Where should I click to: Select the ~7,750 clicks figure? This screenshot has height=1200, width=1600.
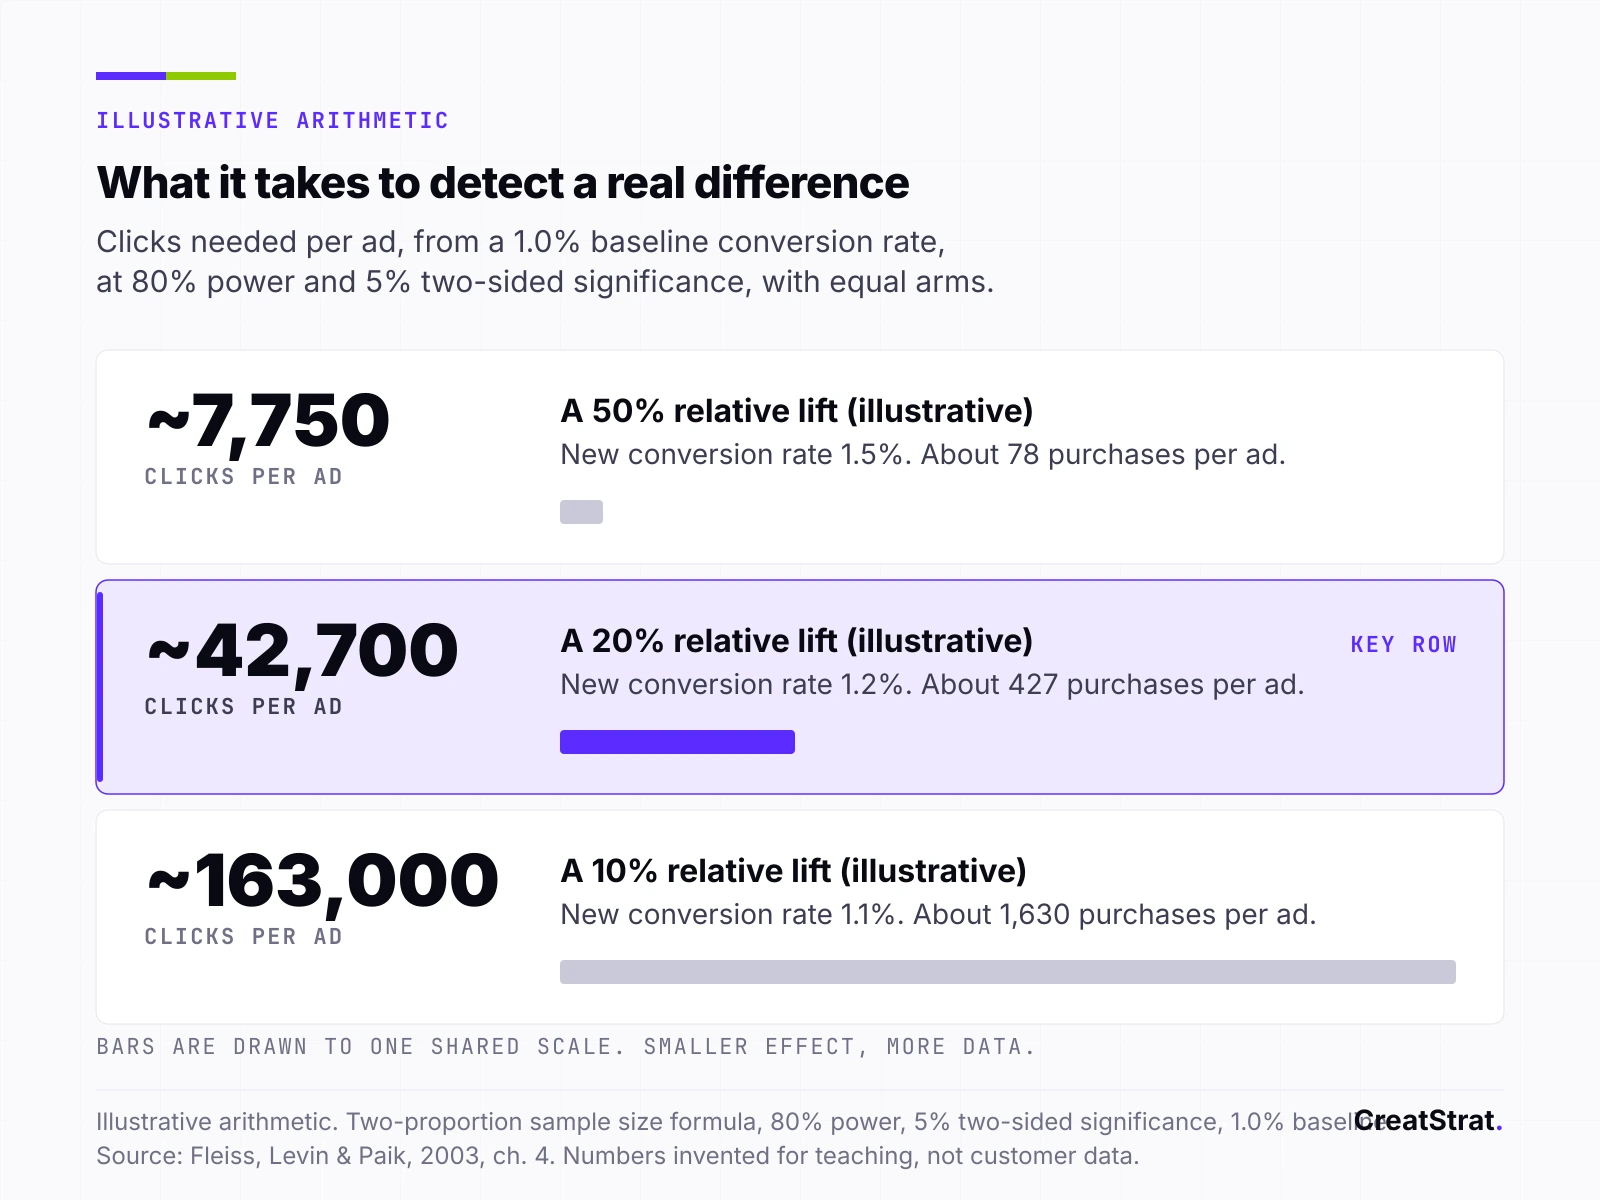268,421
